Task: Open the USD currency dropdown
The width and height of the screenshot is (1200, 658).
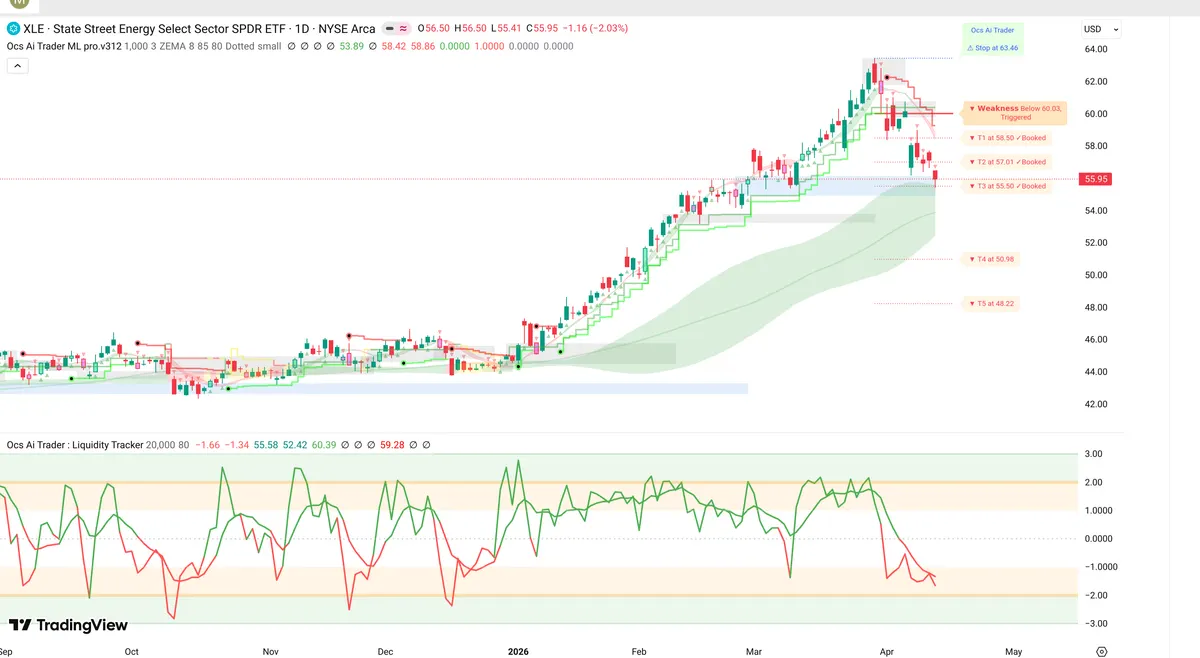Action: tap(1101, 29)
